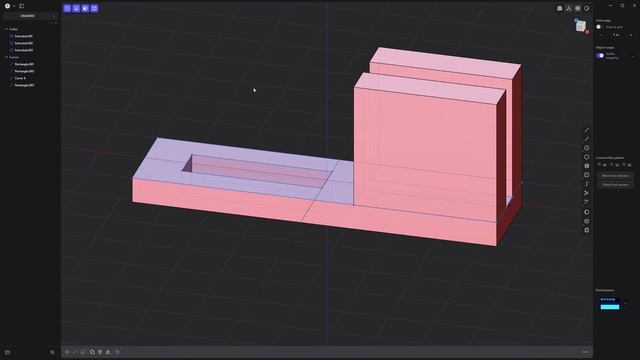This screenshot has width=640, height=360.
Task: Select solid selection mode in top toolbar
Action: tap(94, 8)
